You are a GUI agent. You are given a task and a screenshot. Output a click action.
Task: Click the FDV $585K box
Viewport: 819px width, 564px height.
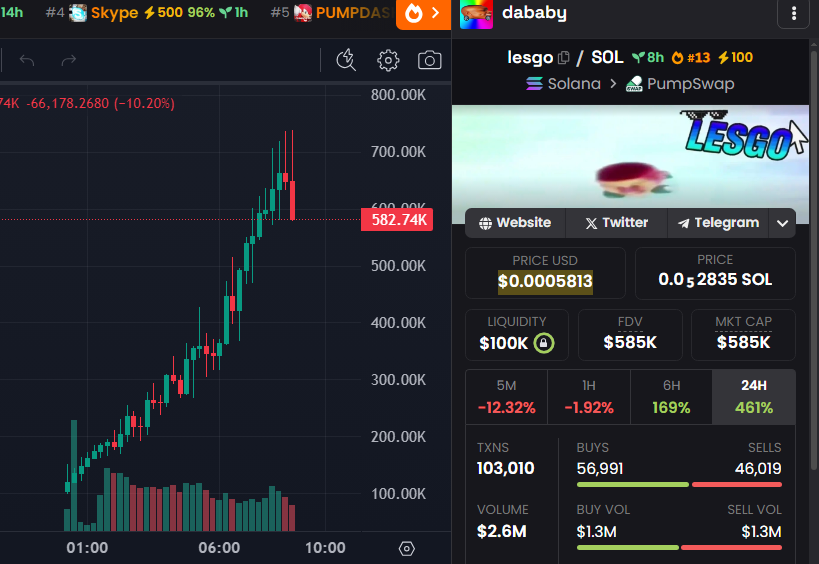pos(630,335)
